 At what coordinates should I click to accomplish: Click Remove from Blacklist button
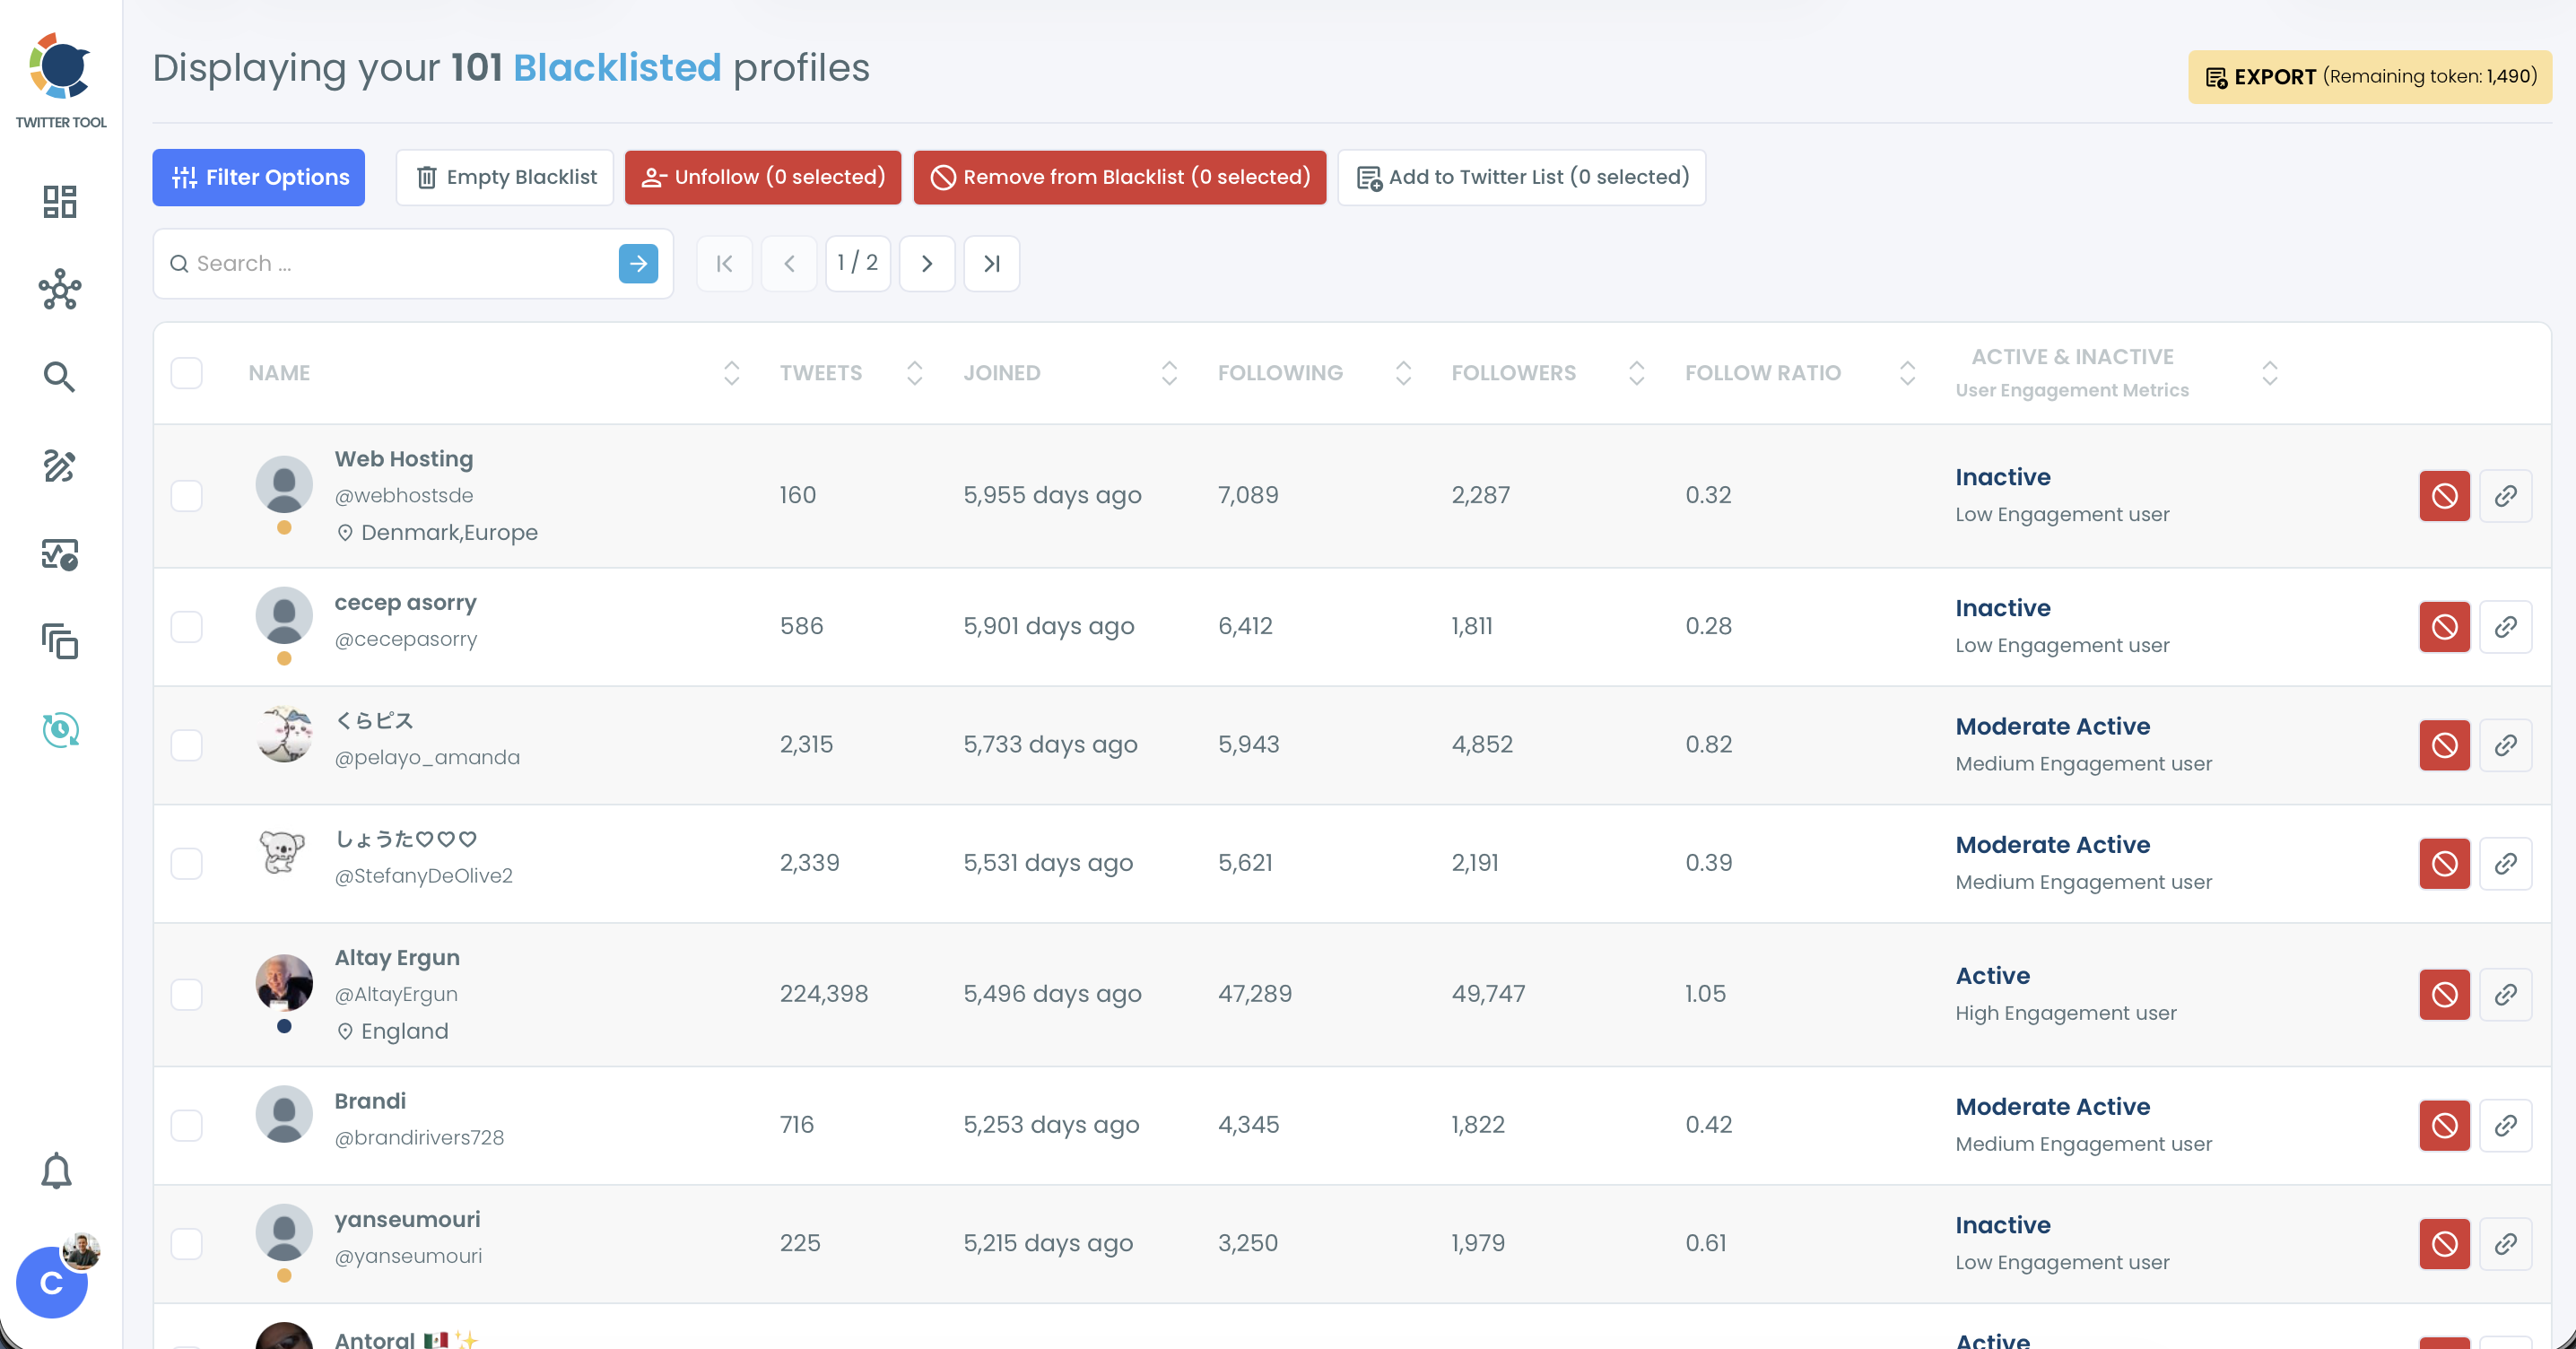1120,177
